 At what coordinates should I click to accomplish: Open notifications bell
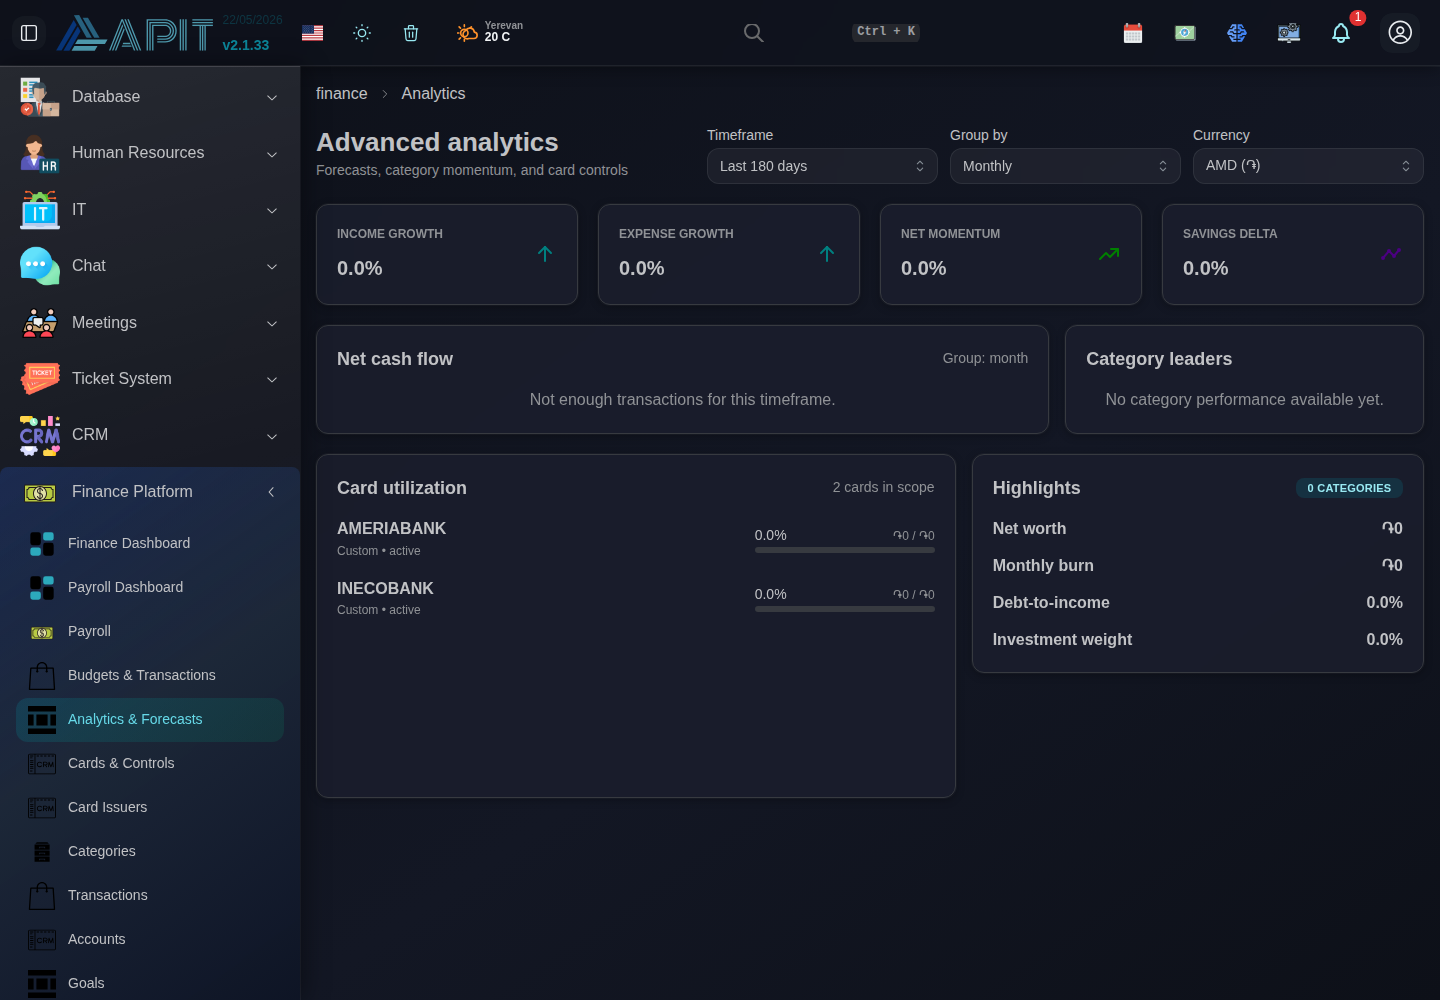click(1341, 33)
